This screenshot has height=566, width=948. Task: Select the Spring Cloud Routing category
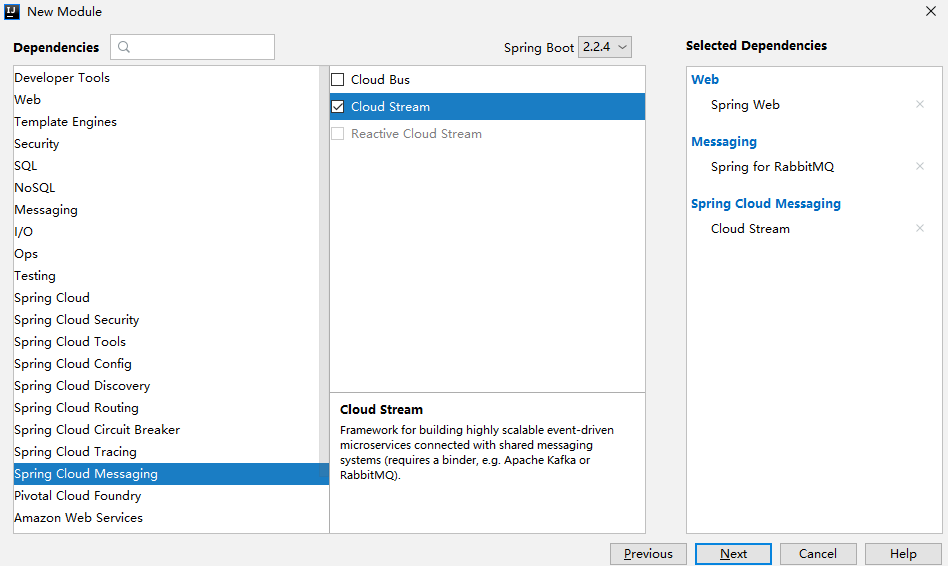pyautogui.click(x=166, y=408)
